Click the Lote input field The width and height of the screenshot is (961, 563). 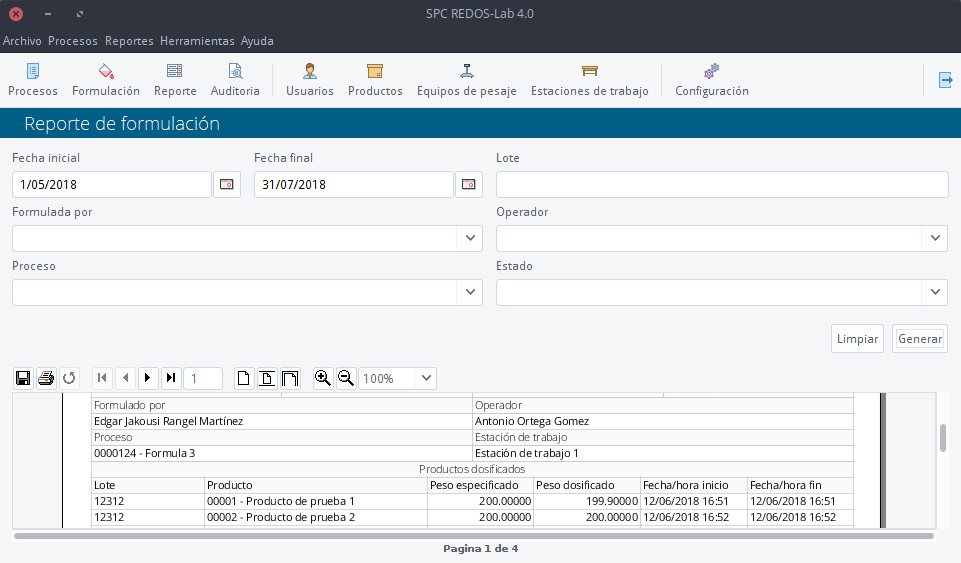coord(721,185)
